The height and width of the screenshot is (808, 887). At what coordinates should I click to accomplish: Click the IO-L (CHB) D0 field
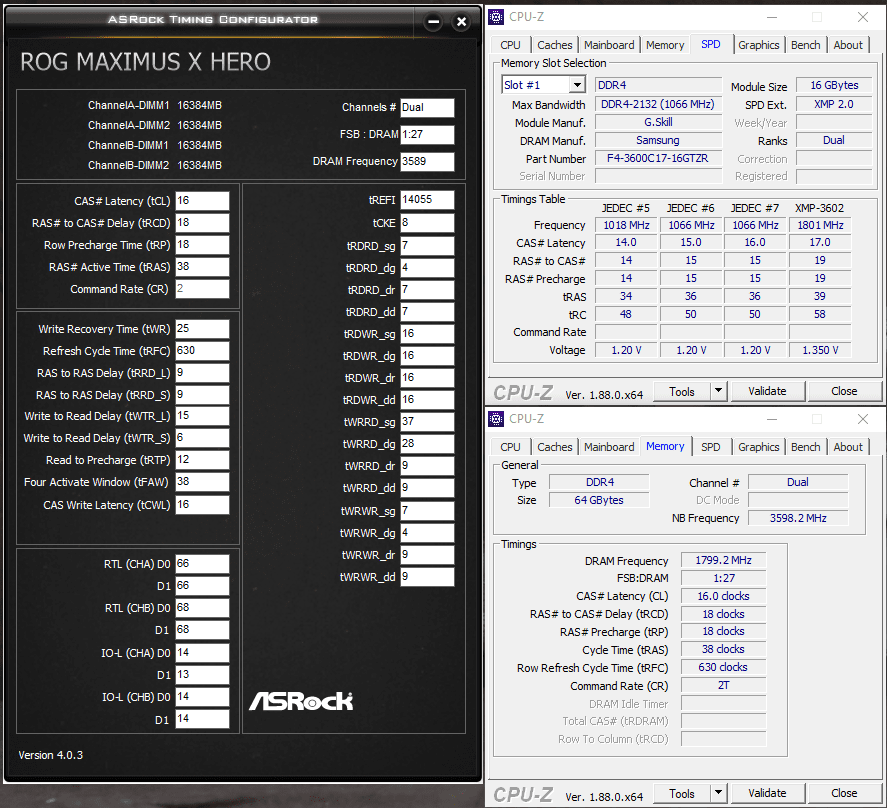pos(202,697)
